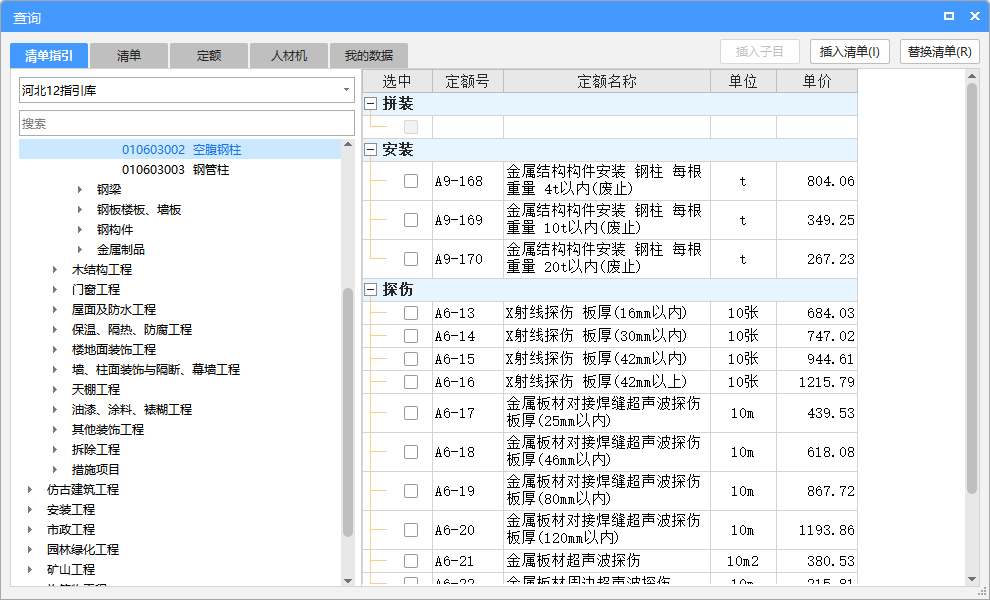This screenshot has width=990, height=600.
Task: Expand the 屋面及防水工程 node
Action: tap(55, 309)
